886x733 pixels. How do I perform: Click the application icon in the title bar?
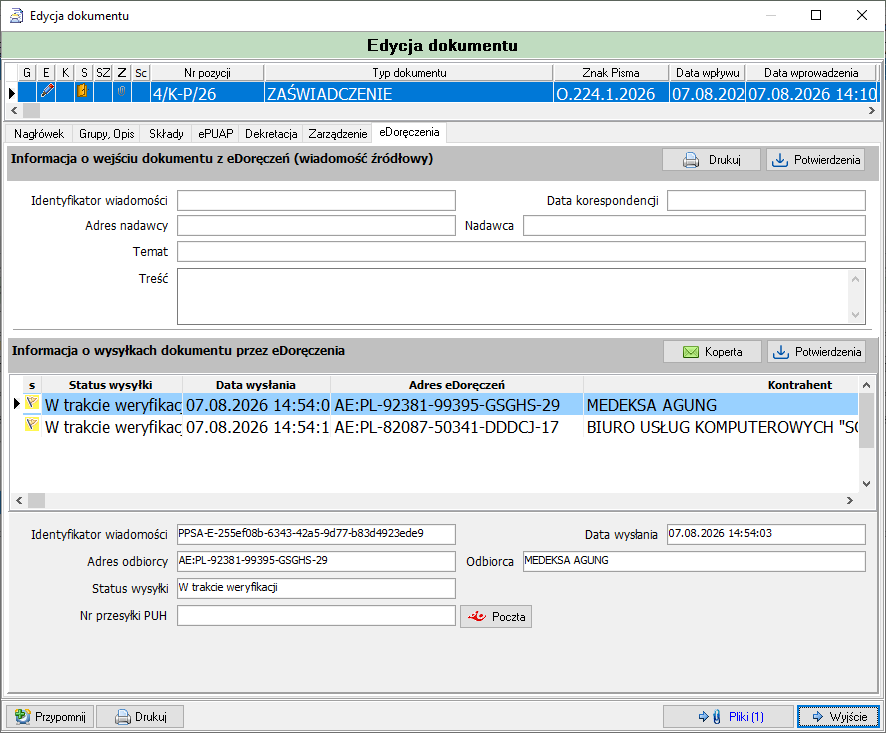pyautogui.click(x=16, y=15)
